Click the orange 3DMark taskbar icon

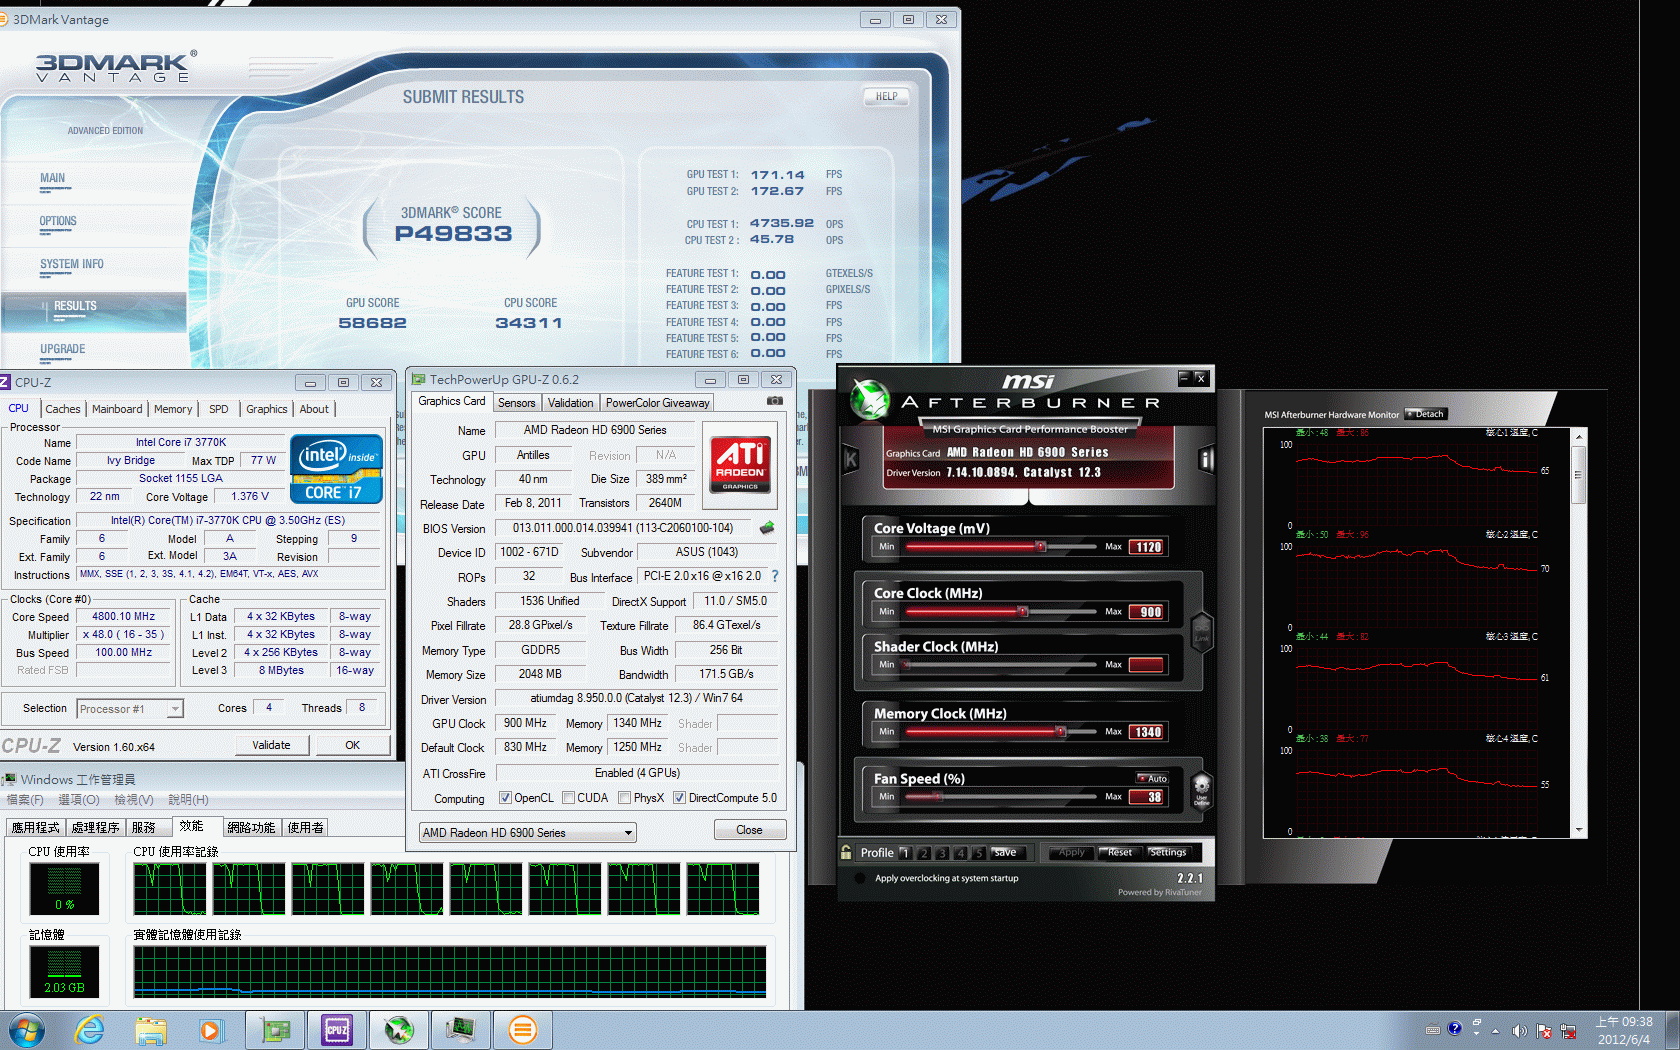pos(523,1030)
